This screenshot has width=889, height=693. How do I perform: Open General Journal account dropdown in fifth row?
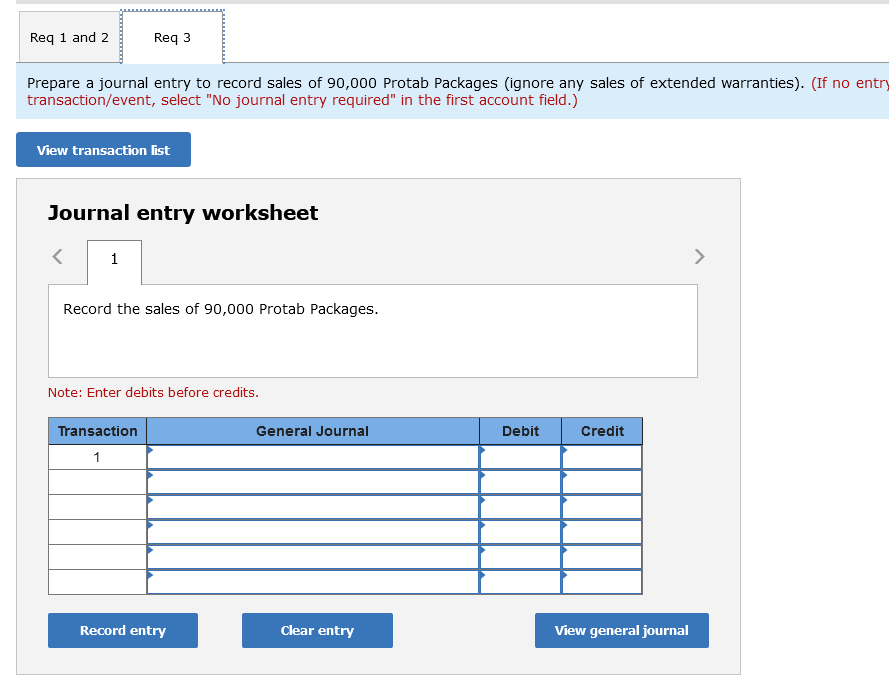313,557
